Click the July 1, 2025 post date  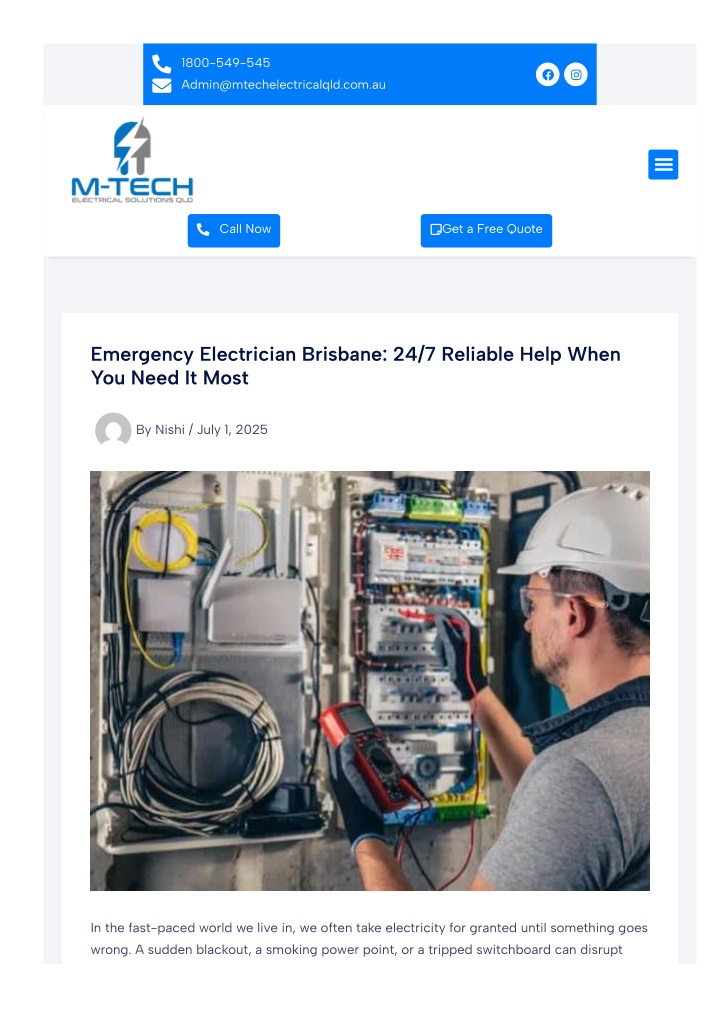(232, 430)
